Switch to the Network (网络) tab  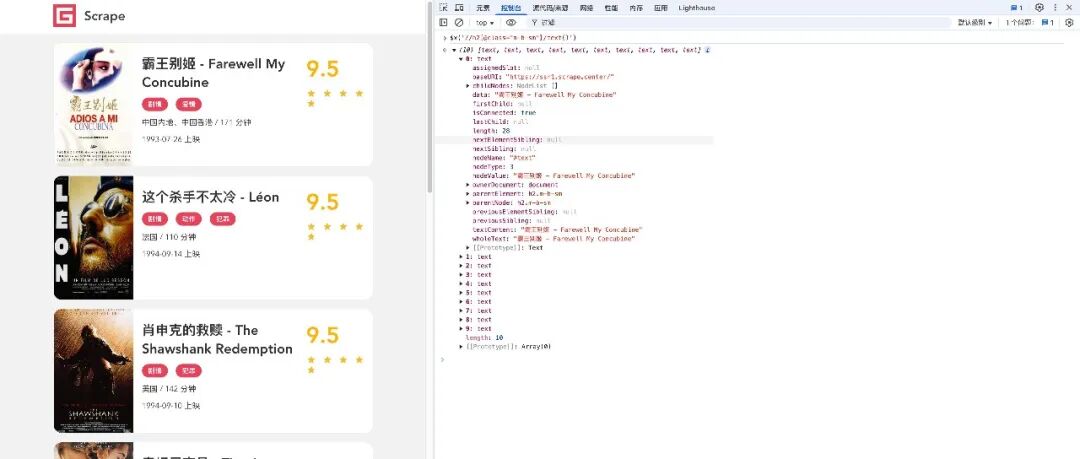[x=586, y=8]
